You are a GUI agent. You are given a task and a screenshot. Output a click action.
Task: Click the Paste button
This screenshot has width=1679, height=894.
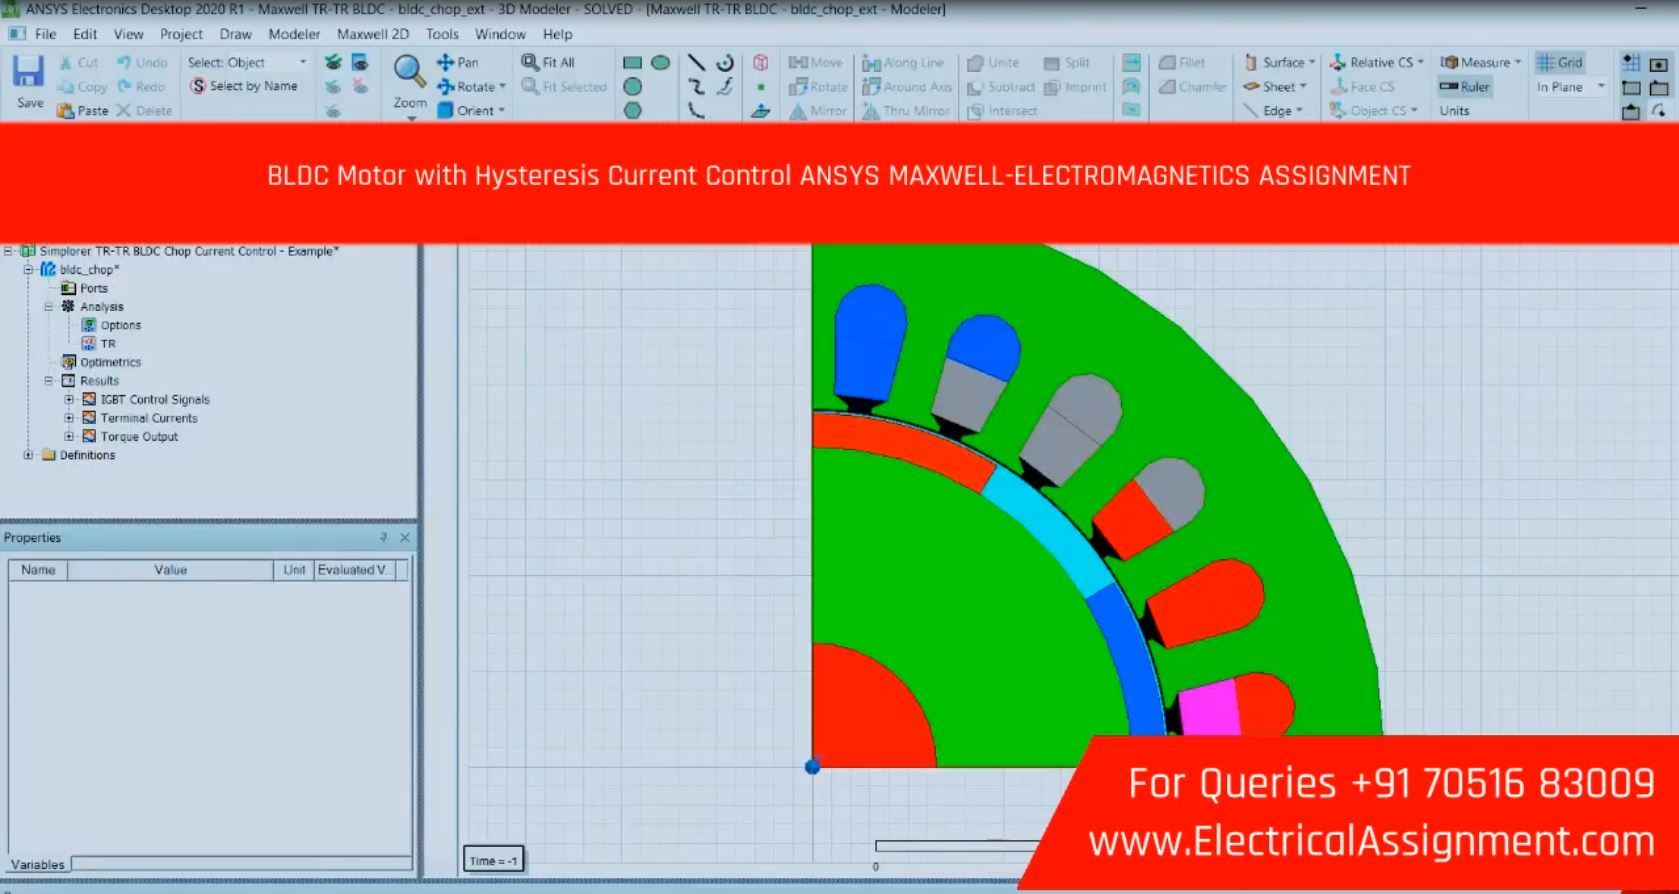[x=82, y=111]
